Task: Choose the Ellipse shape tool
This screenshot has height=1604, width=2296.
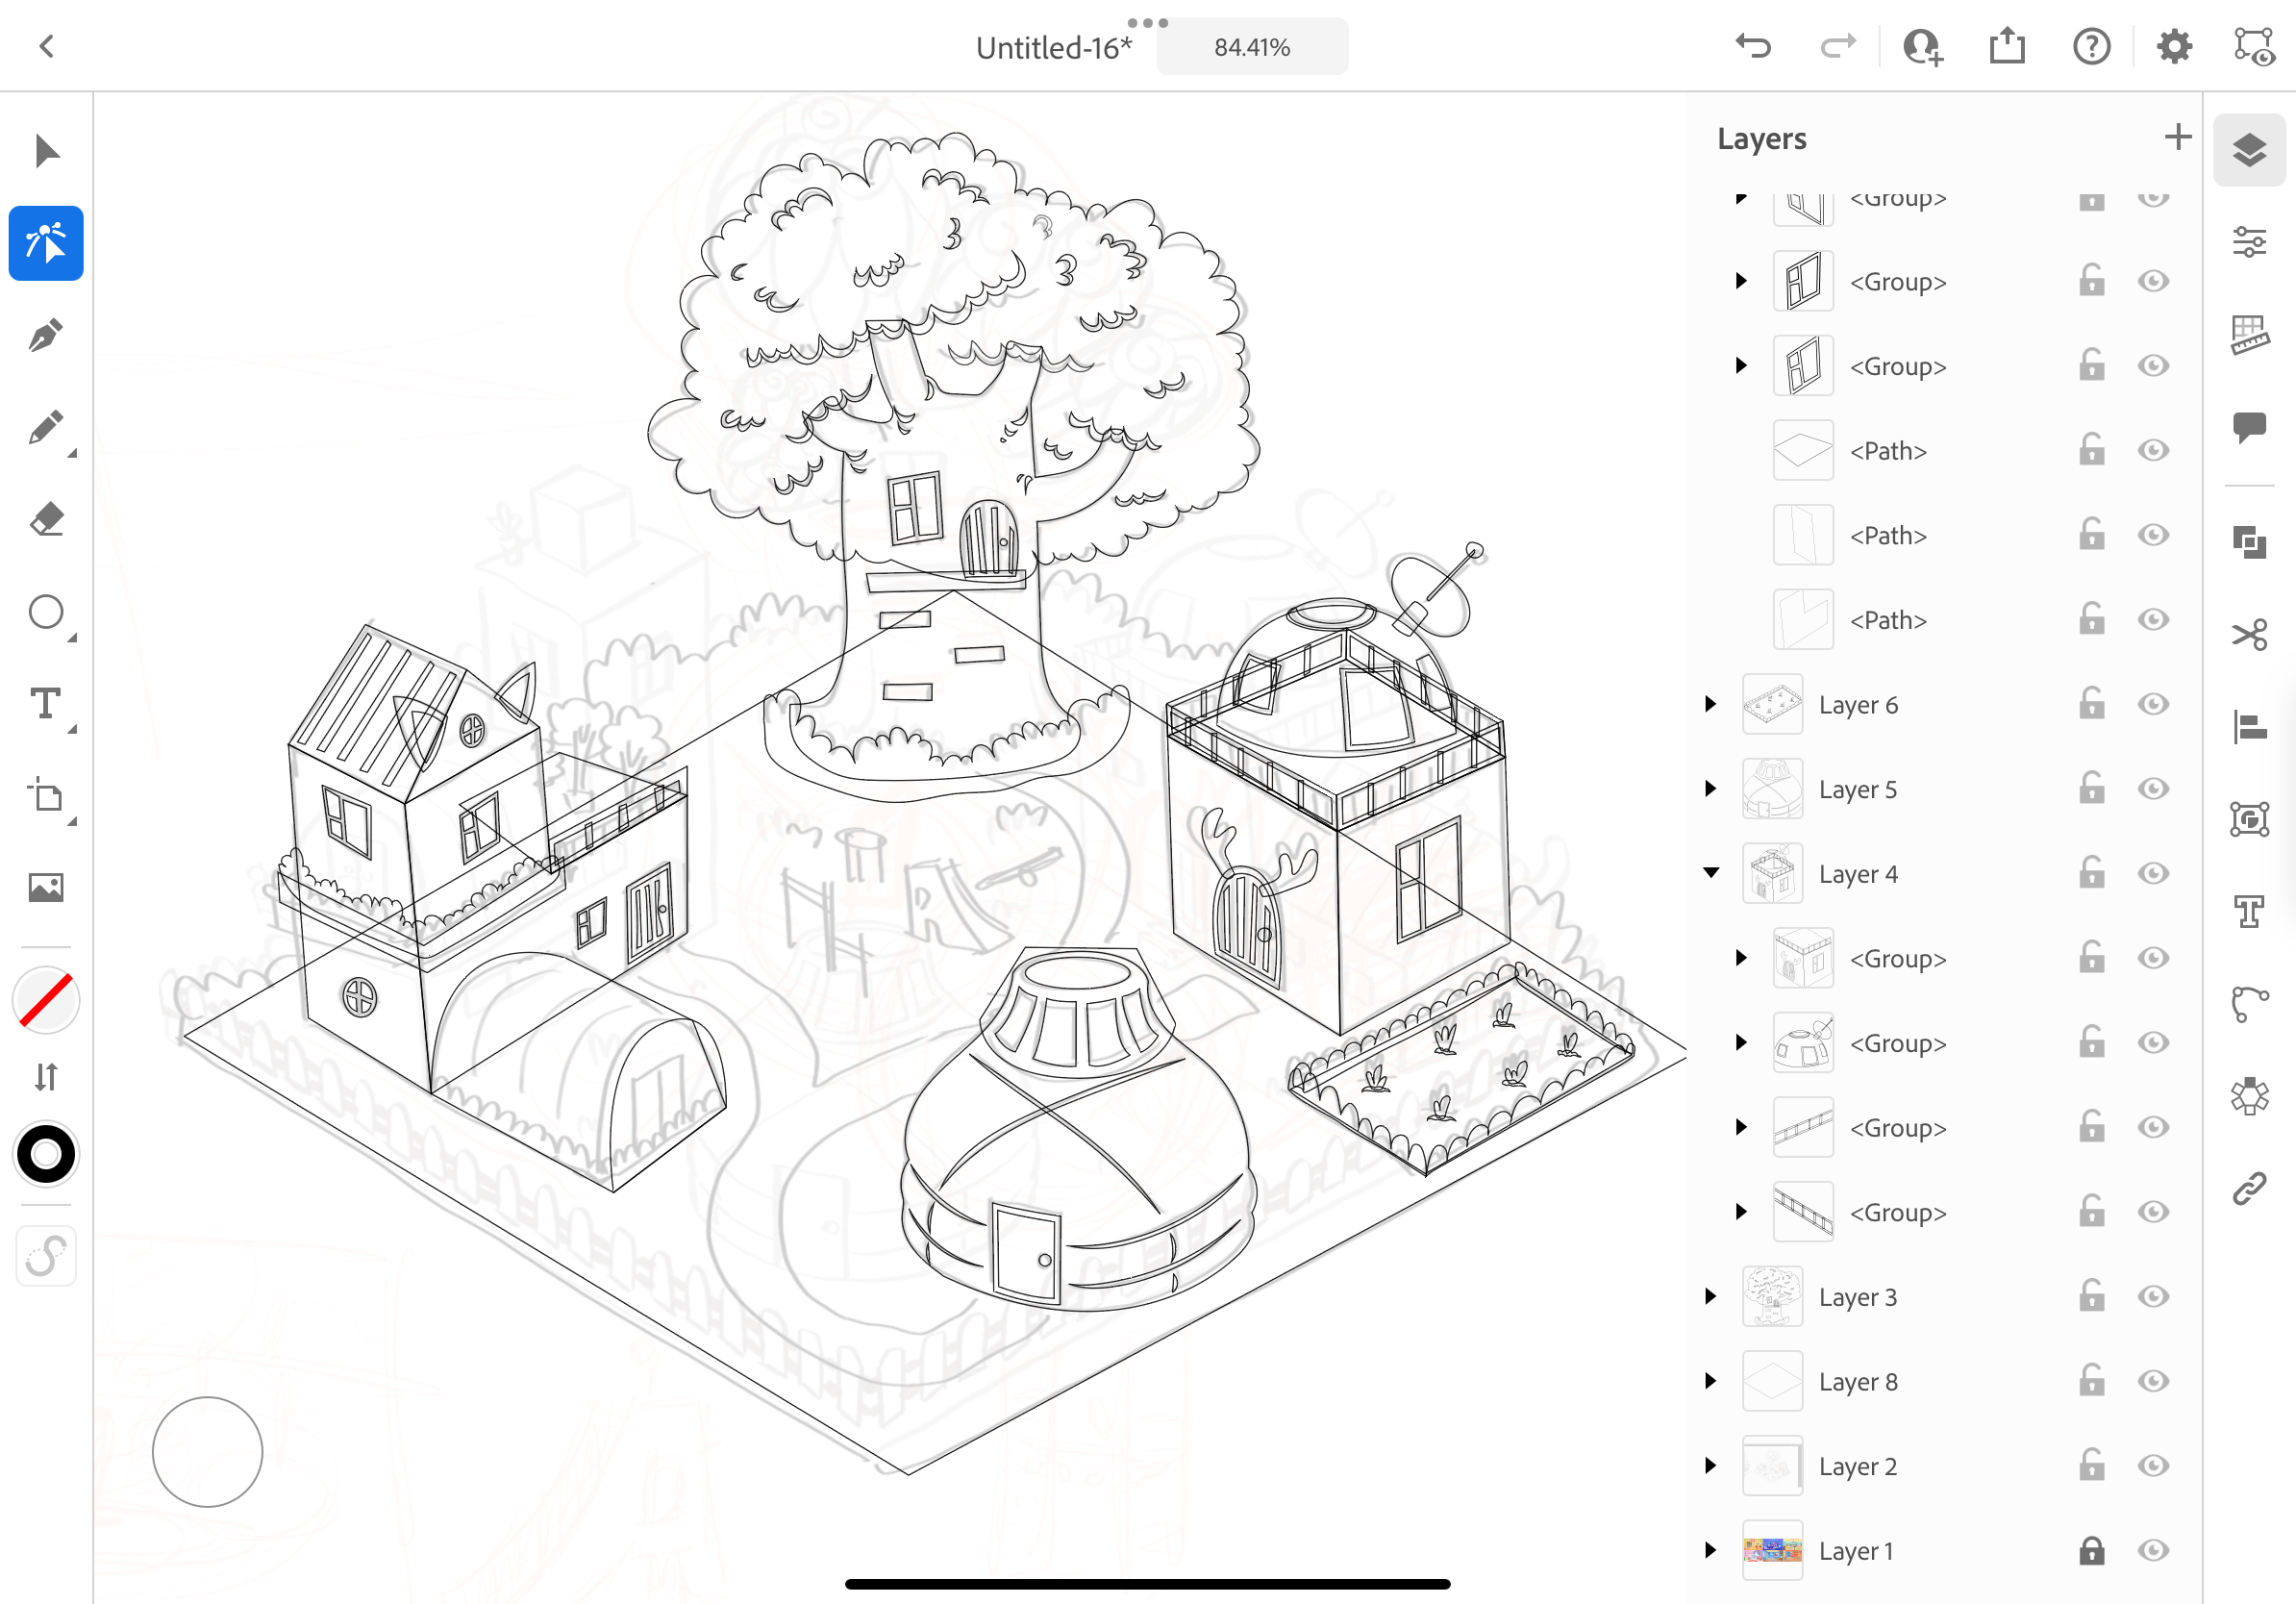Action: tap(46, 612)
